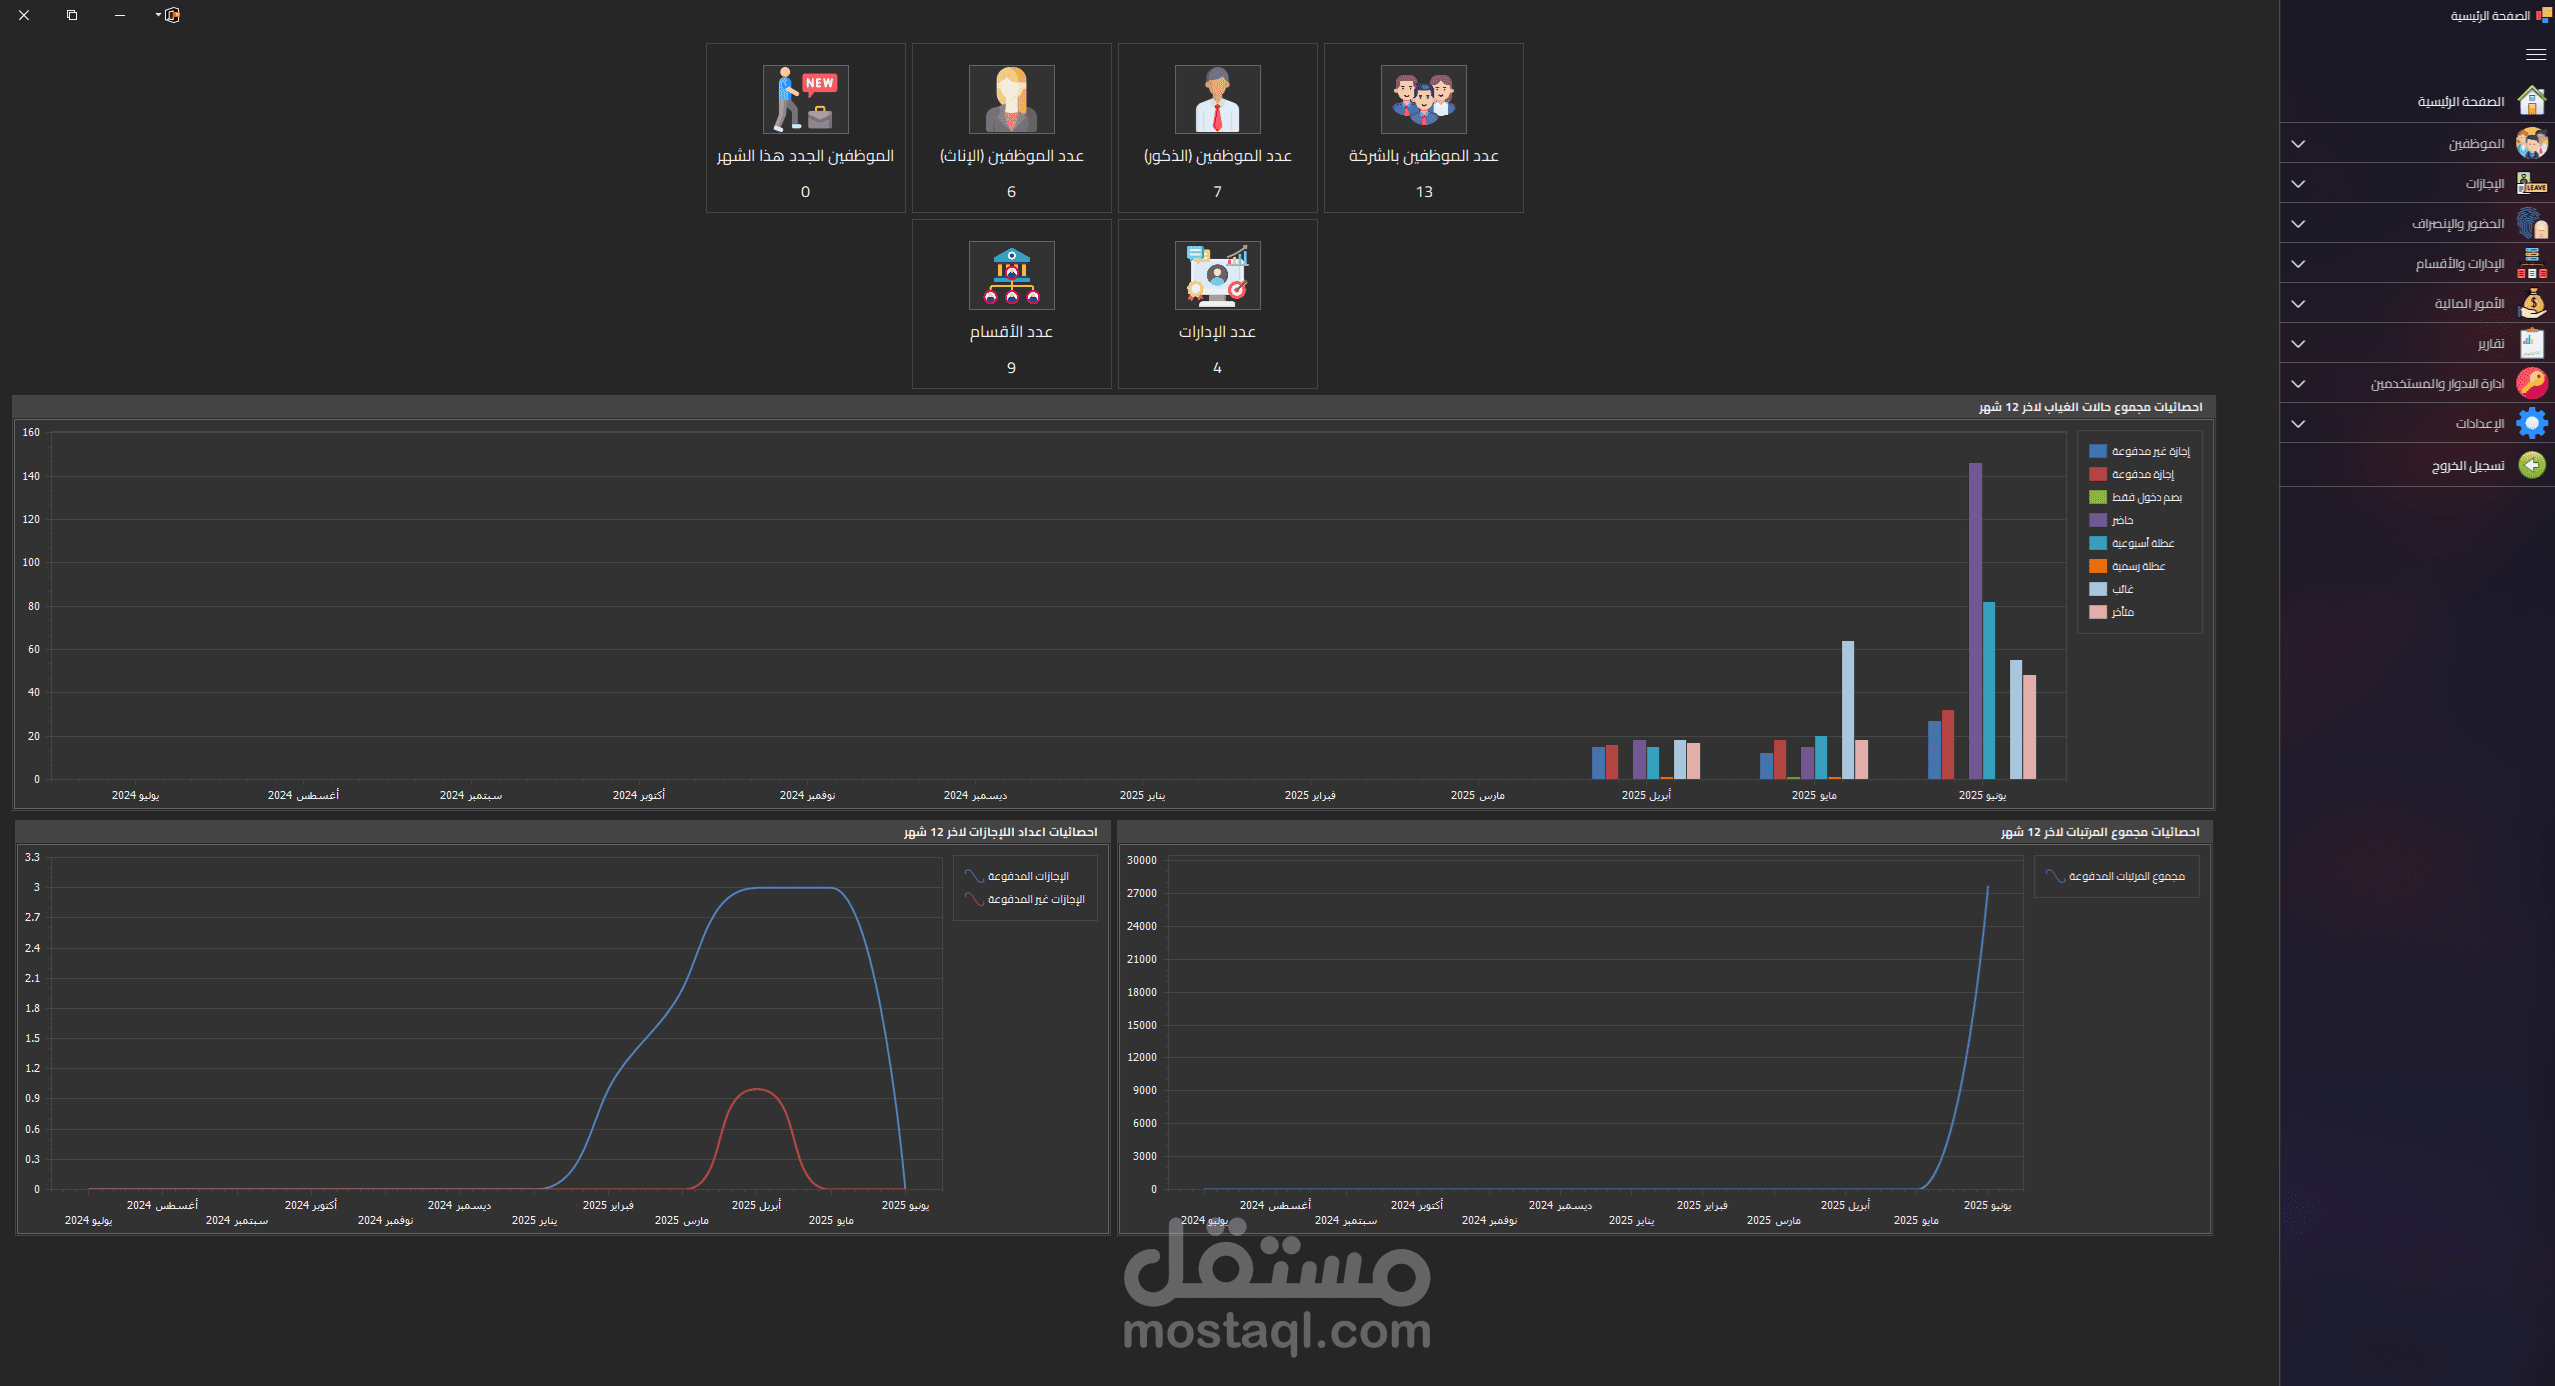Image resolution: width=2555 pixels, height=1386 pixels.
Task: Toggle the hamburger sidebar menu
Action: pos(2535,55)
